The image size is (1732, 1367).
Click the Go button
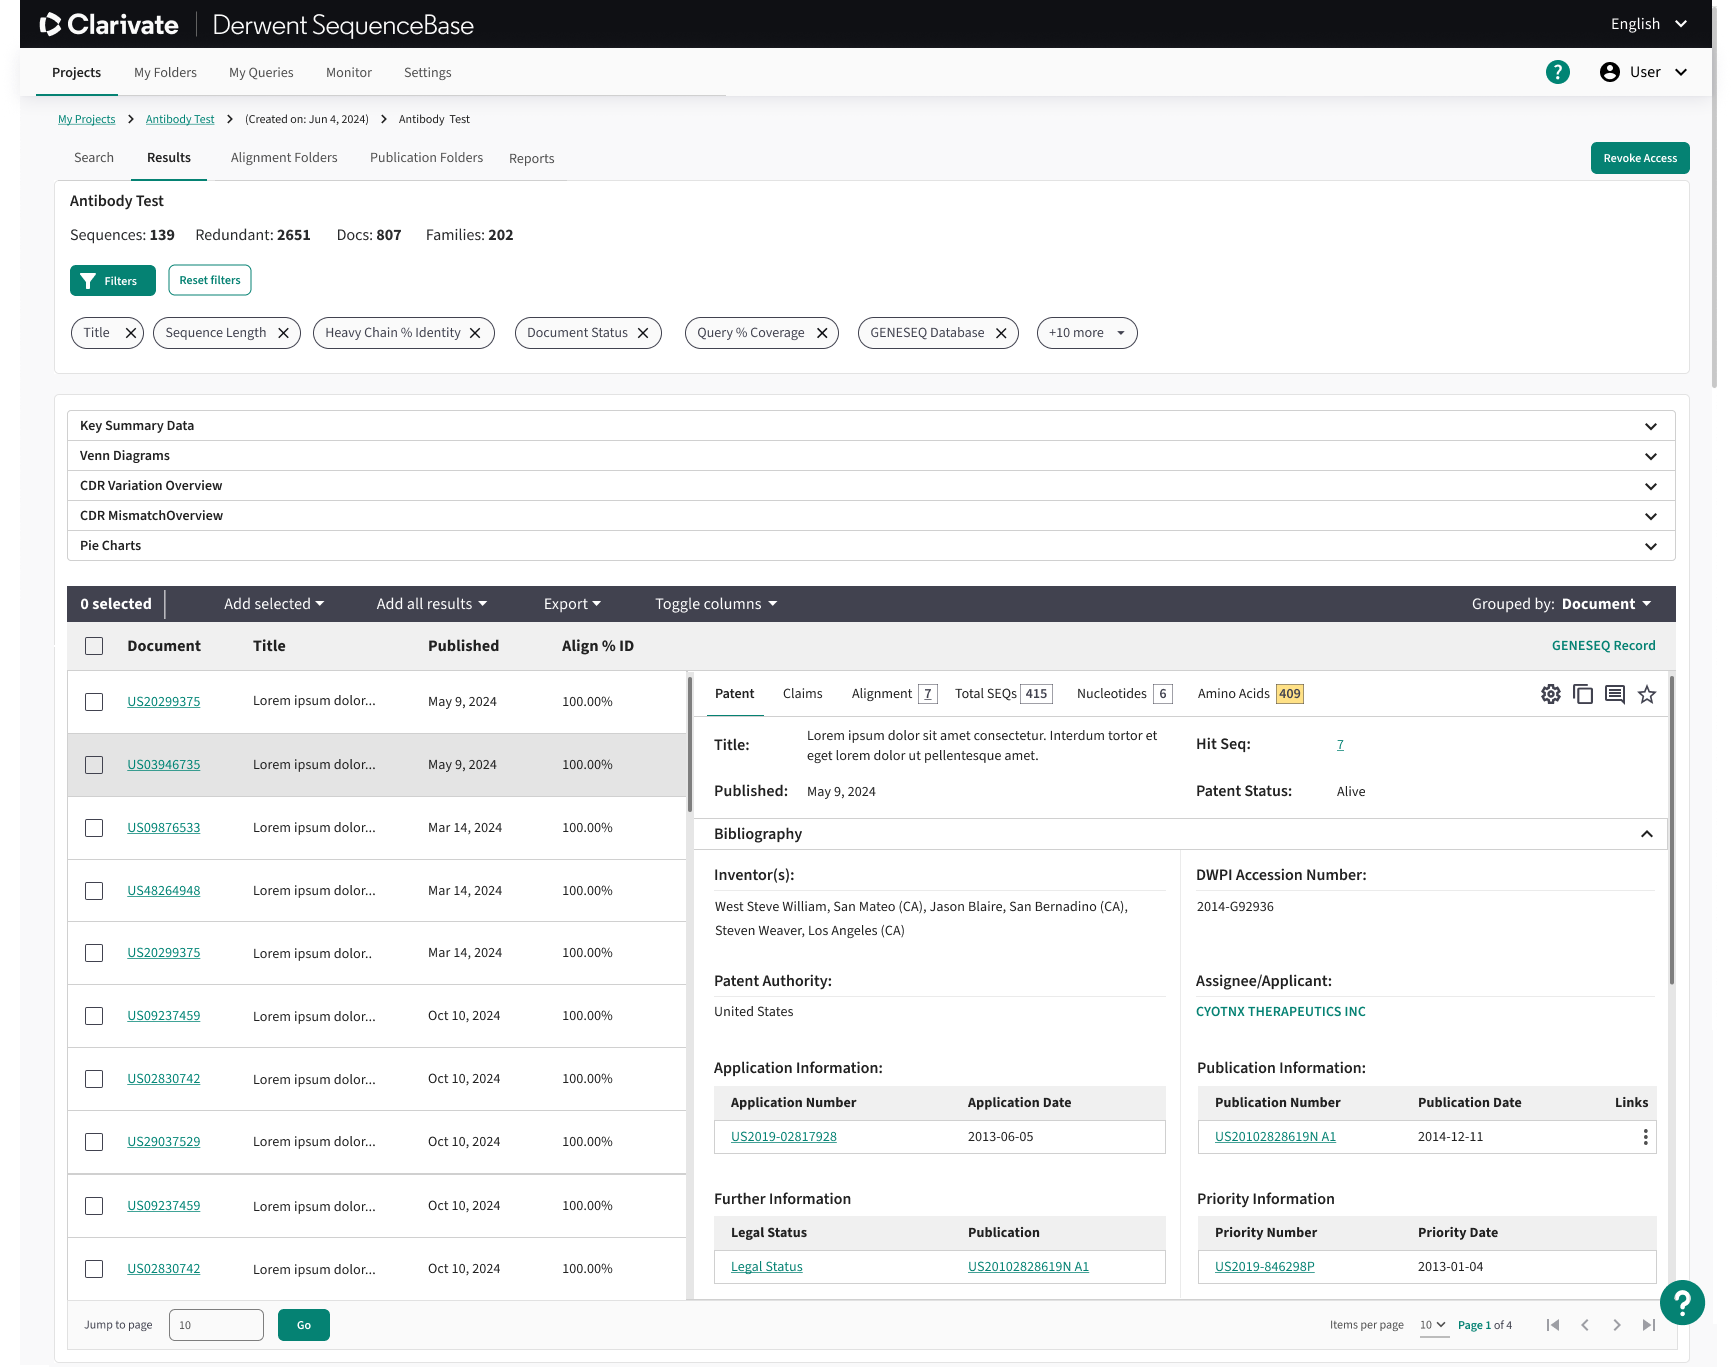pyautogui.click(x=304, y=1325)
